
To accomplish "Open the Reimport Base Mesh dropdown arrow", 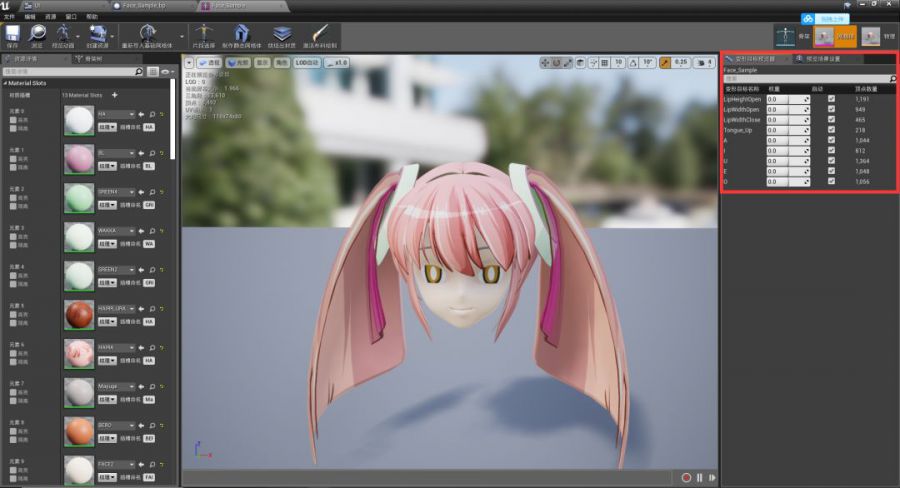I will pos(182,36).
